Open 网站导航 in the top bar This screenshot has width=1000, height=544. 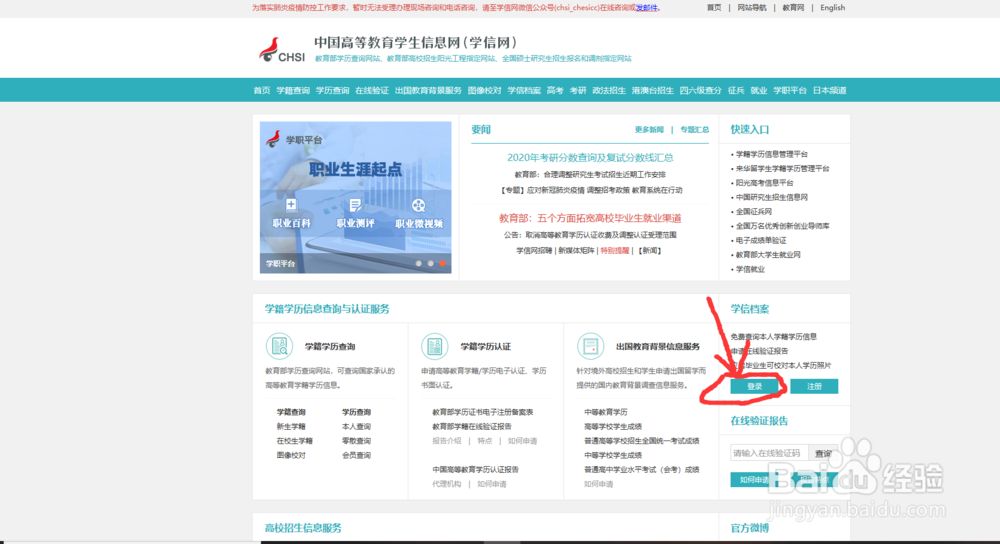tap(752, 8)
